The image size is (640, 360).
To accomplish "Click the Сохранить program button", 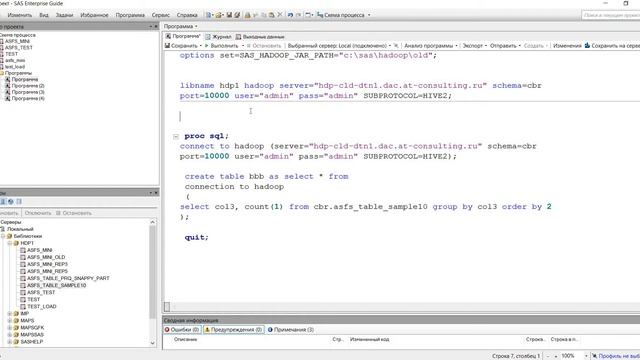I will click(181, 46).
